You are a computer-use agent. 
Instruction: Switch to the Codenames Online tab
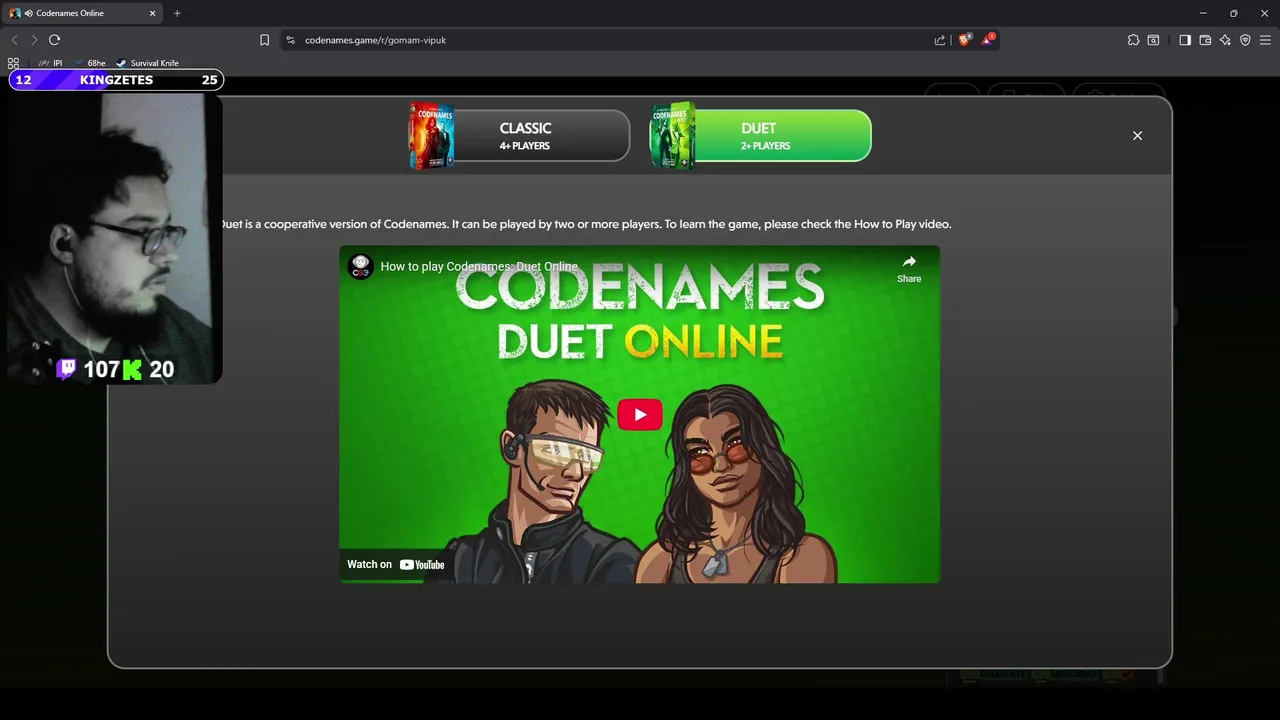84,13
